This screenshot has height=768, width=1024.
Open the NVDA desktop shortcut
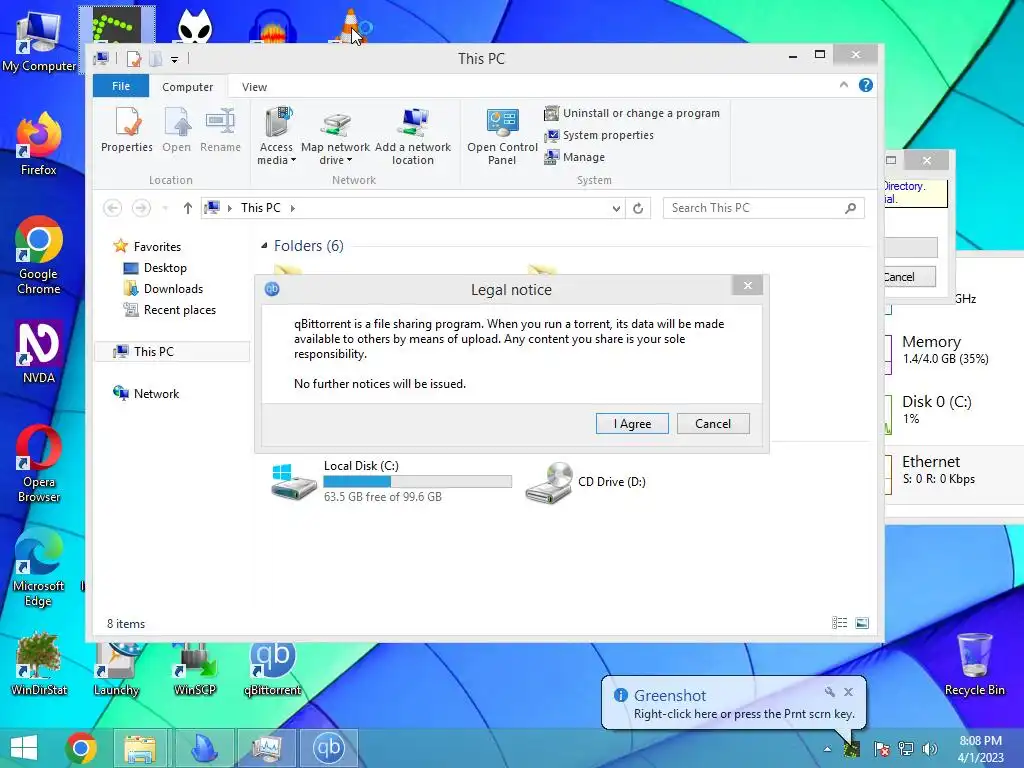click(39, 351)
